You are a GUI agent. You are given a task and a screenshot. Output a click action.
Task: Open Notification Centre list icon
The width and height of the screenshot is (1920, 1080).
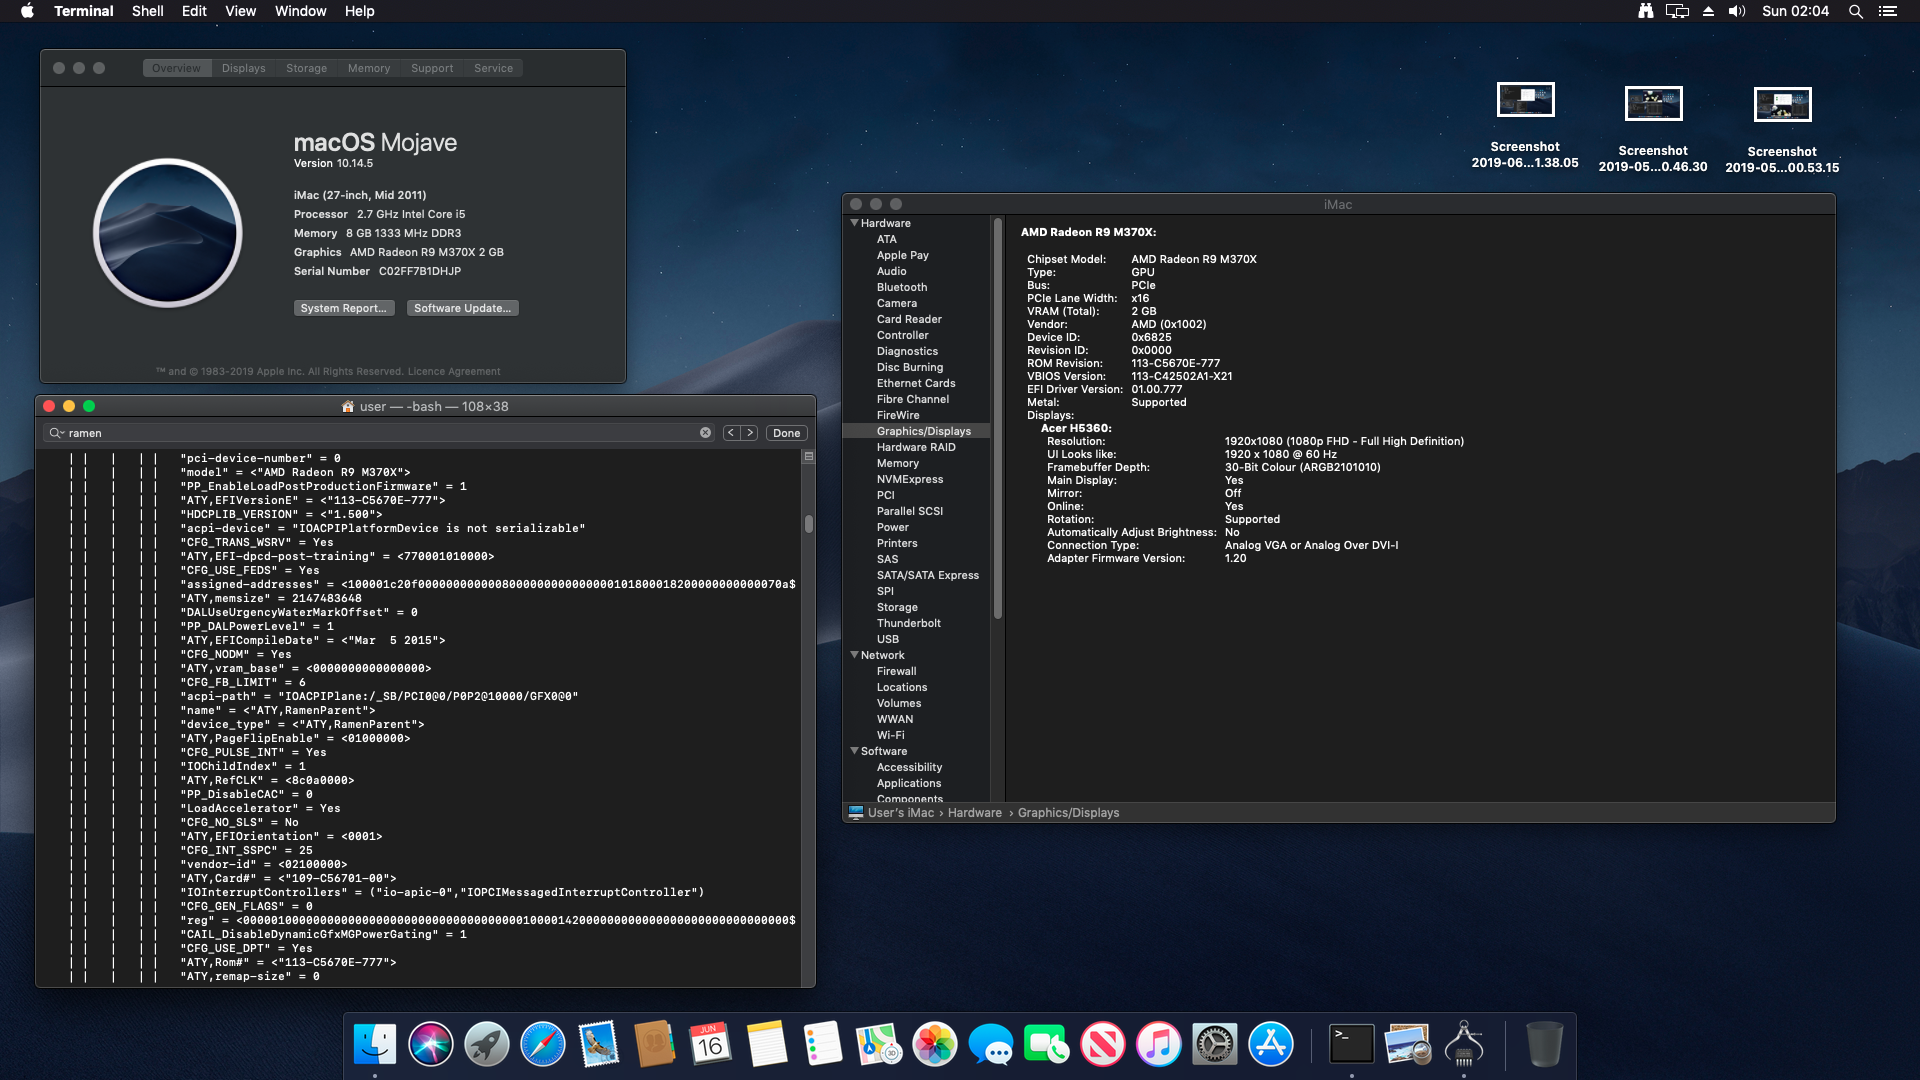1888,11
